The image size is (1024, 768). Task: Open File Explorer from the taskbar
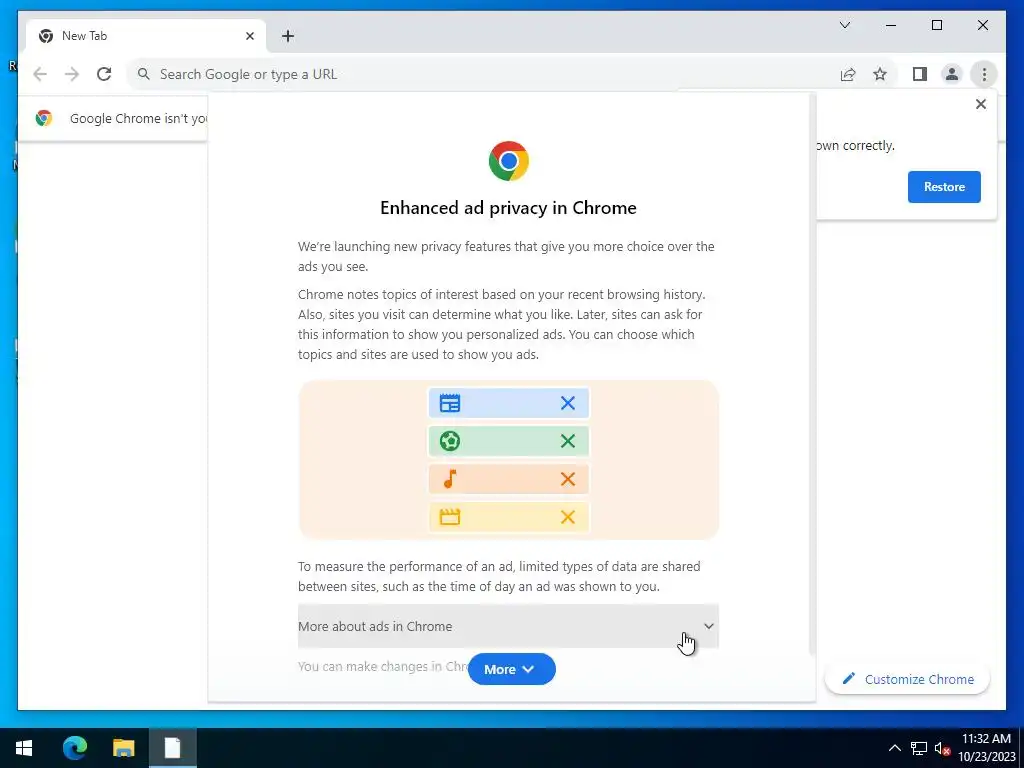pyautogui.click(x=123, y=748)
